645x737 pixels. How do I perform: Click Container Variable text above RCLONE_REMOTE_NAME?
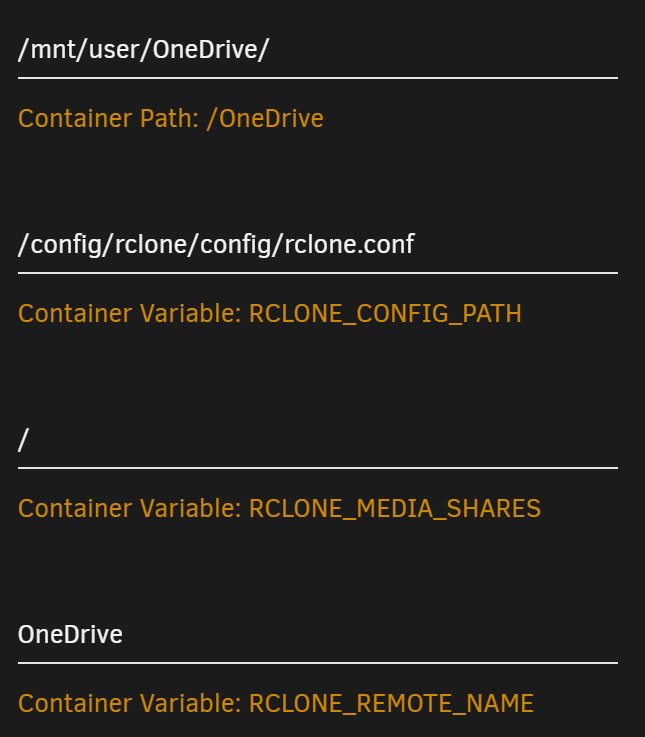click(130, 704)
